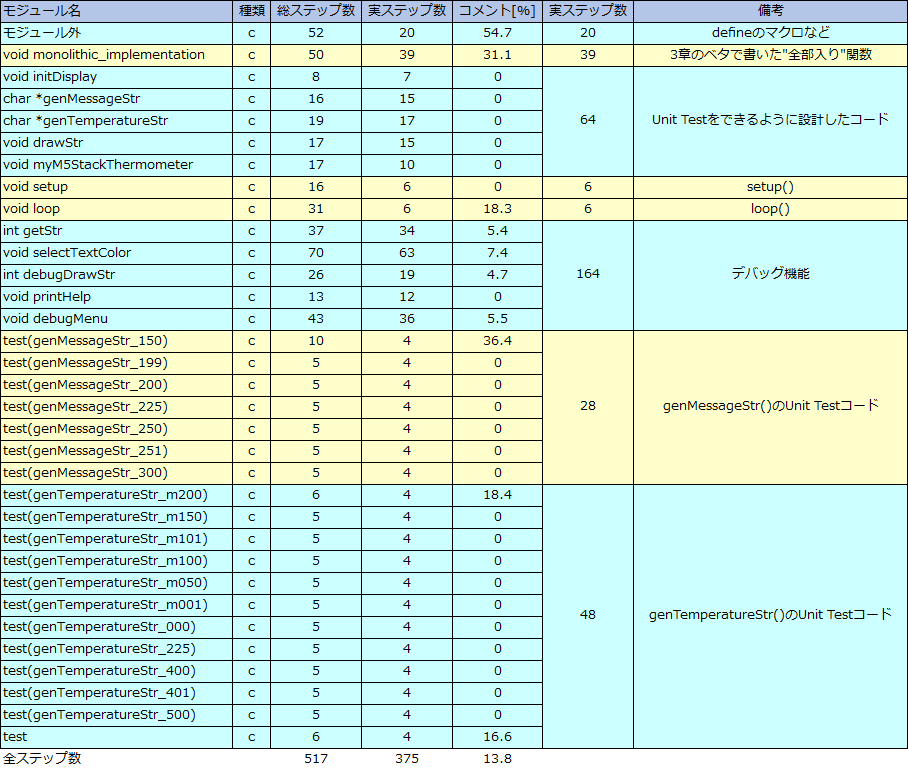This screenshot has height=770, width=908.
Task: Select the void myM5StackThermometer cell
Action: (116, 165)
